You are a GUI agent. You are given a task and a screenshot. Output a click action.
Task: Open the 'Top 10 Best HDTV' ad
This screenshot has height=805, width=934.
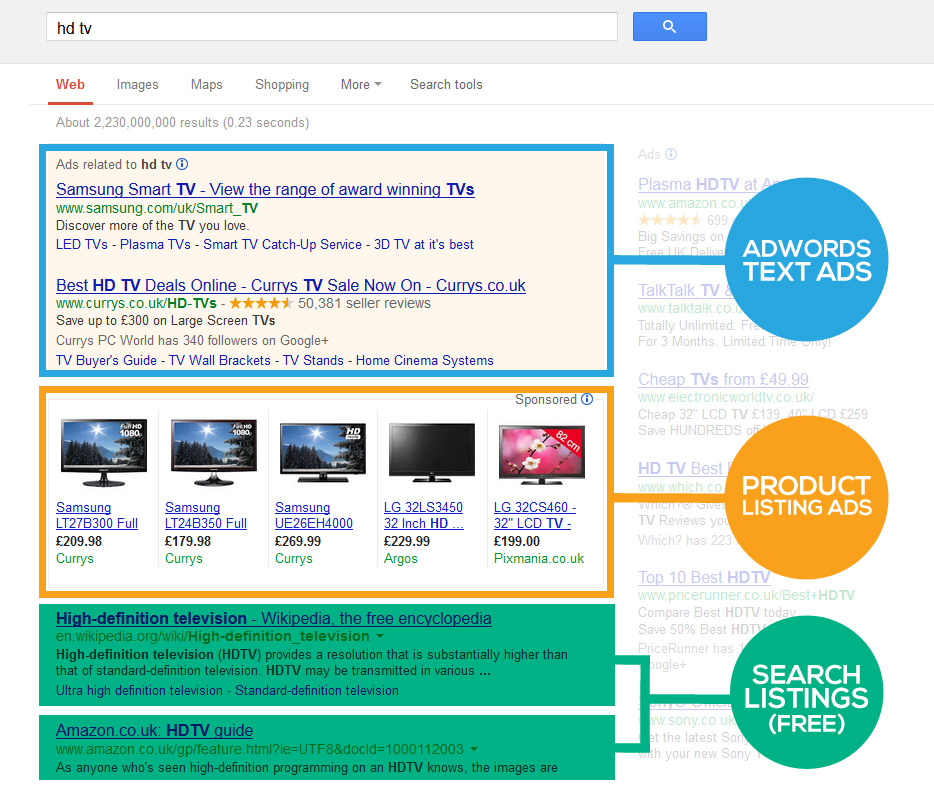pyautogui.click(x=703, y=577)
